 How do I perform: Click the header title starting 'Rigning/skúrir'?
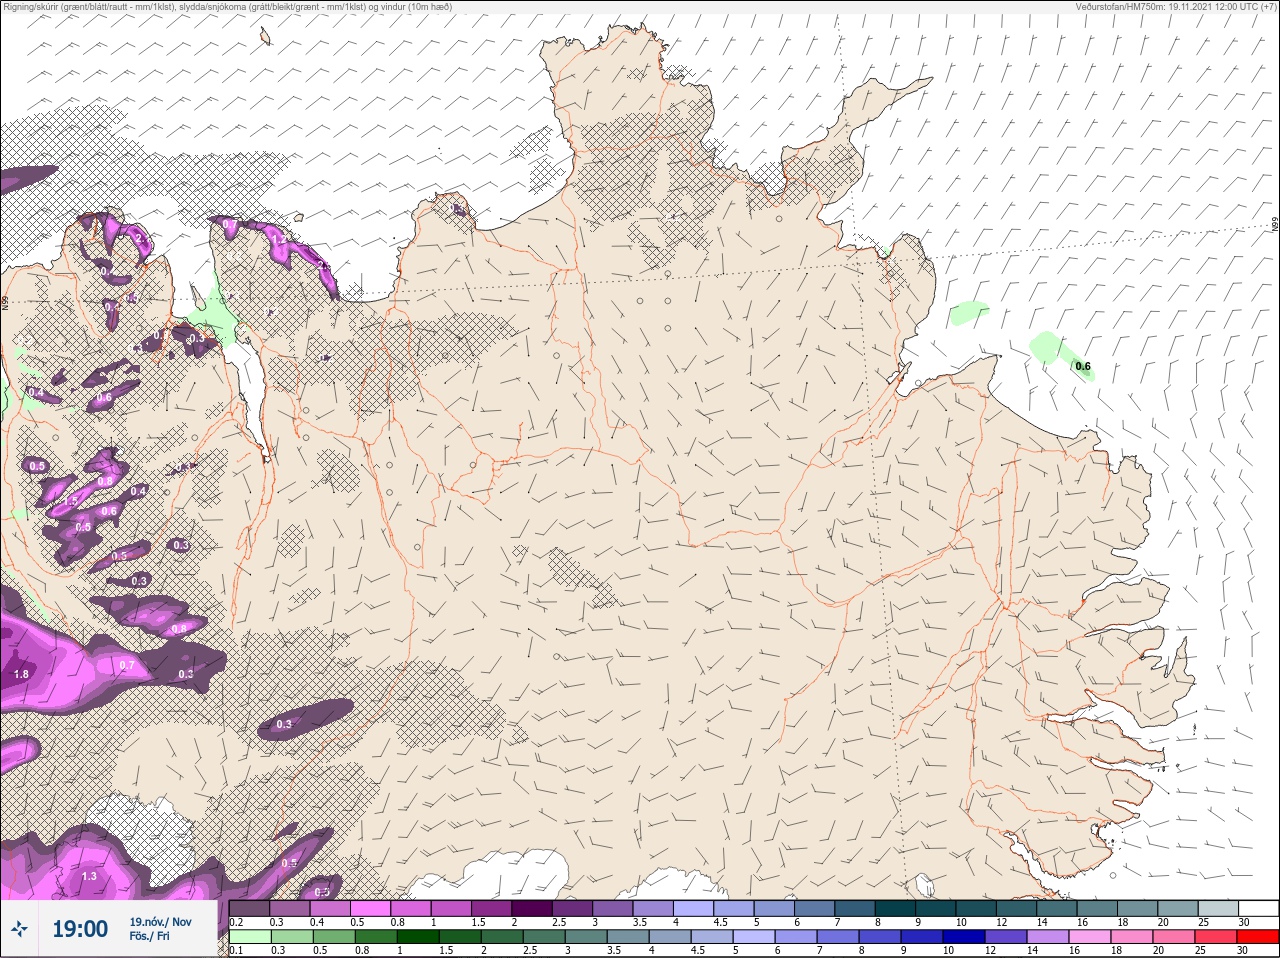click(227, 6)
